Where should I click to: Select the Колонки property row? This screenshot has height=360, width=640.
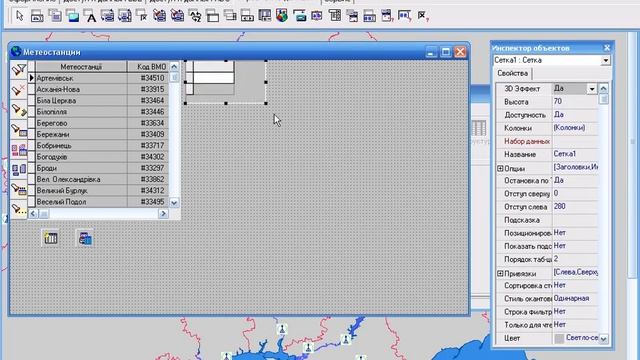[547, 128]
